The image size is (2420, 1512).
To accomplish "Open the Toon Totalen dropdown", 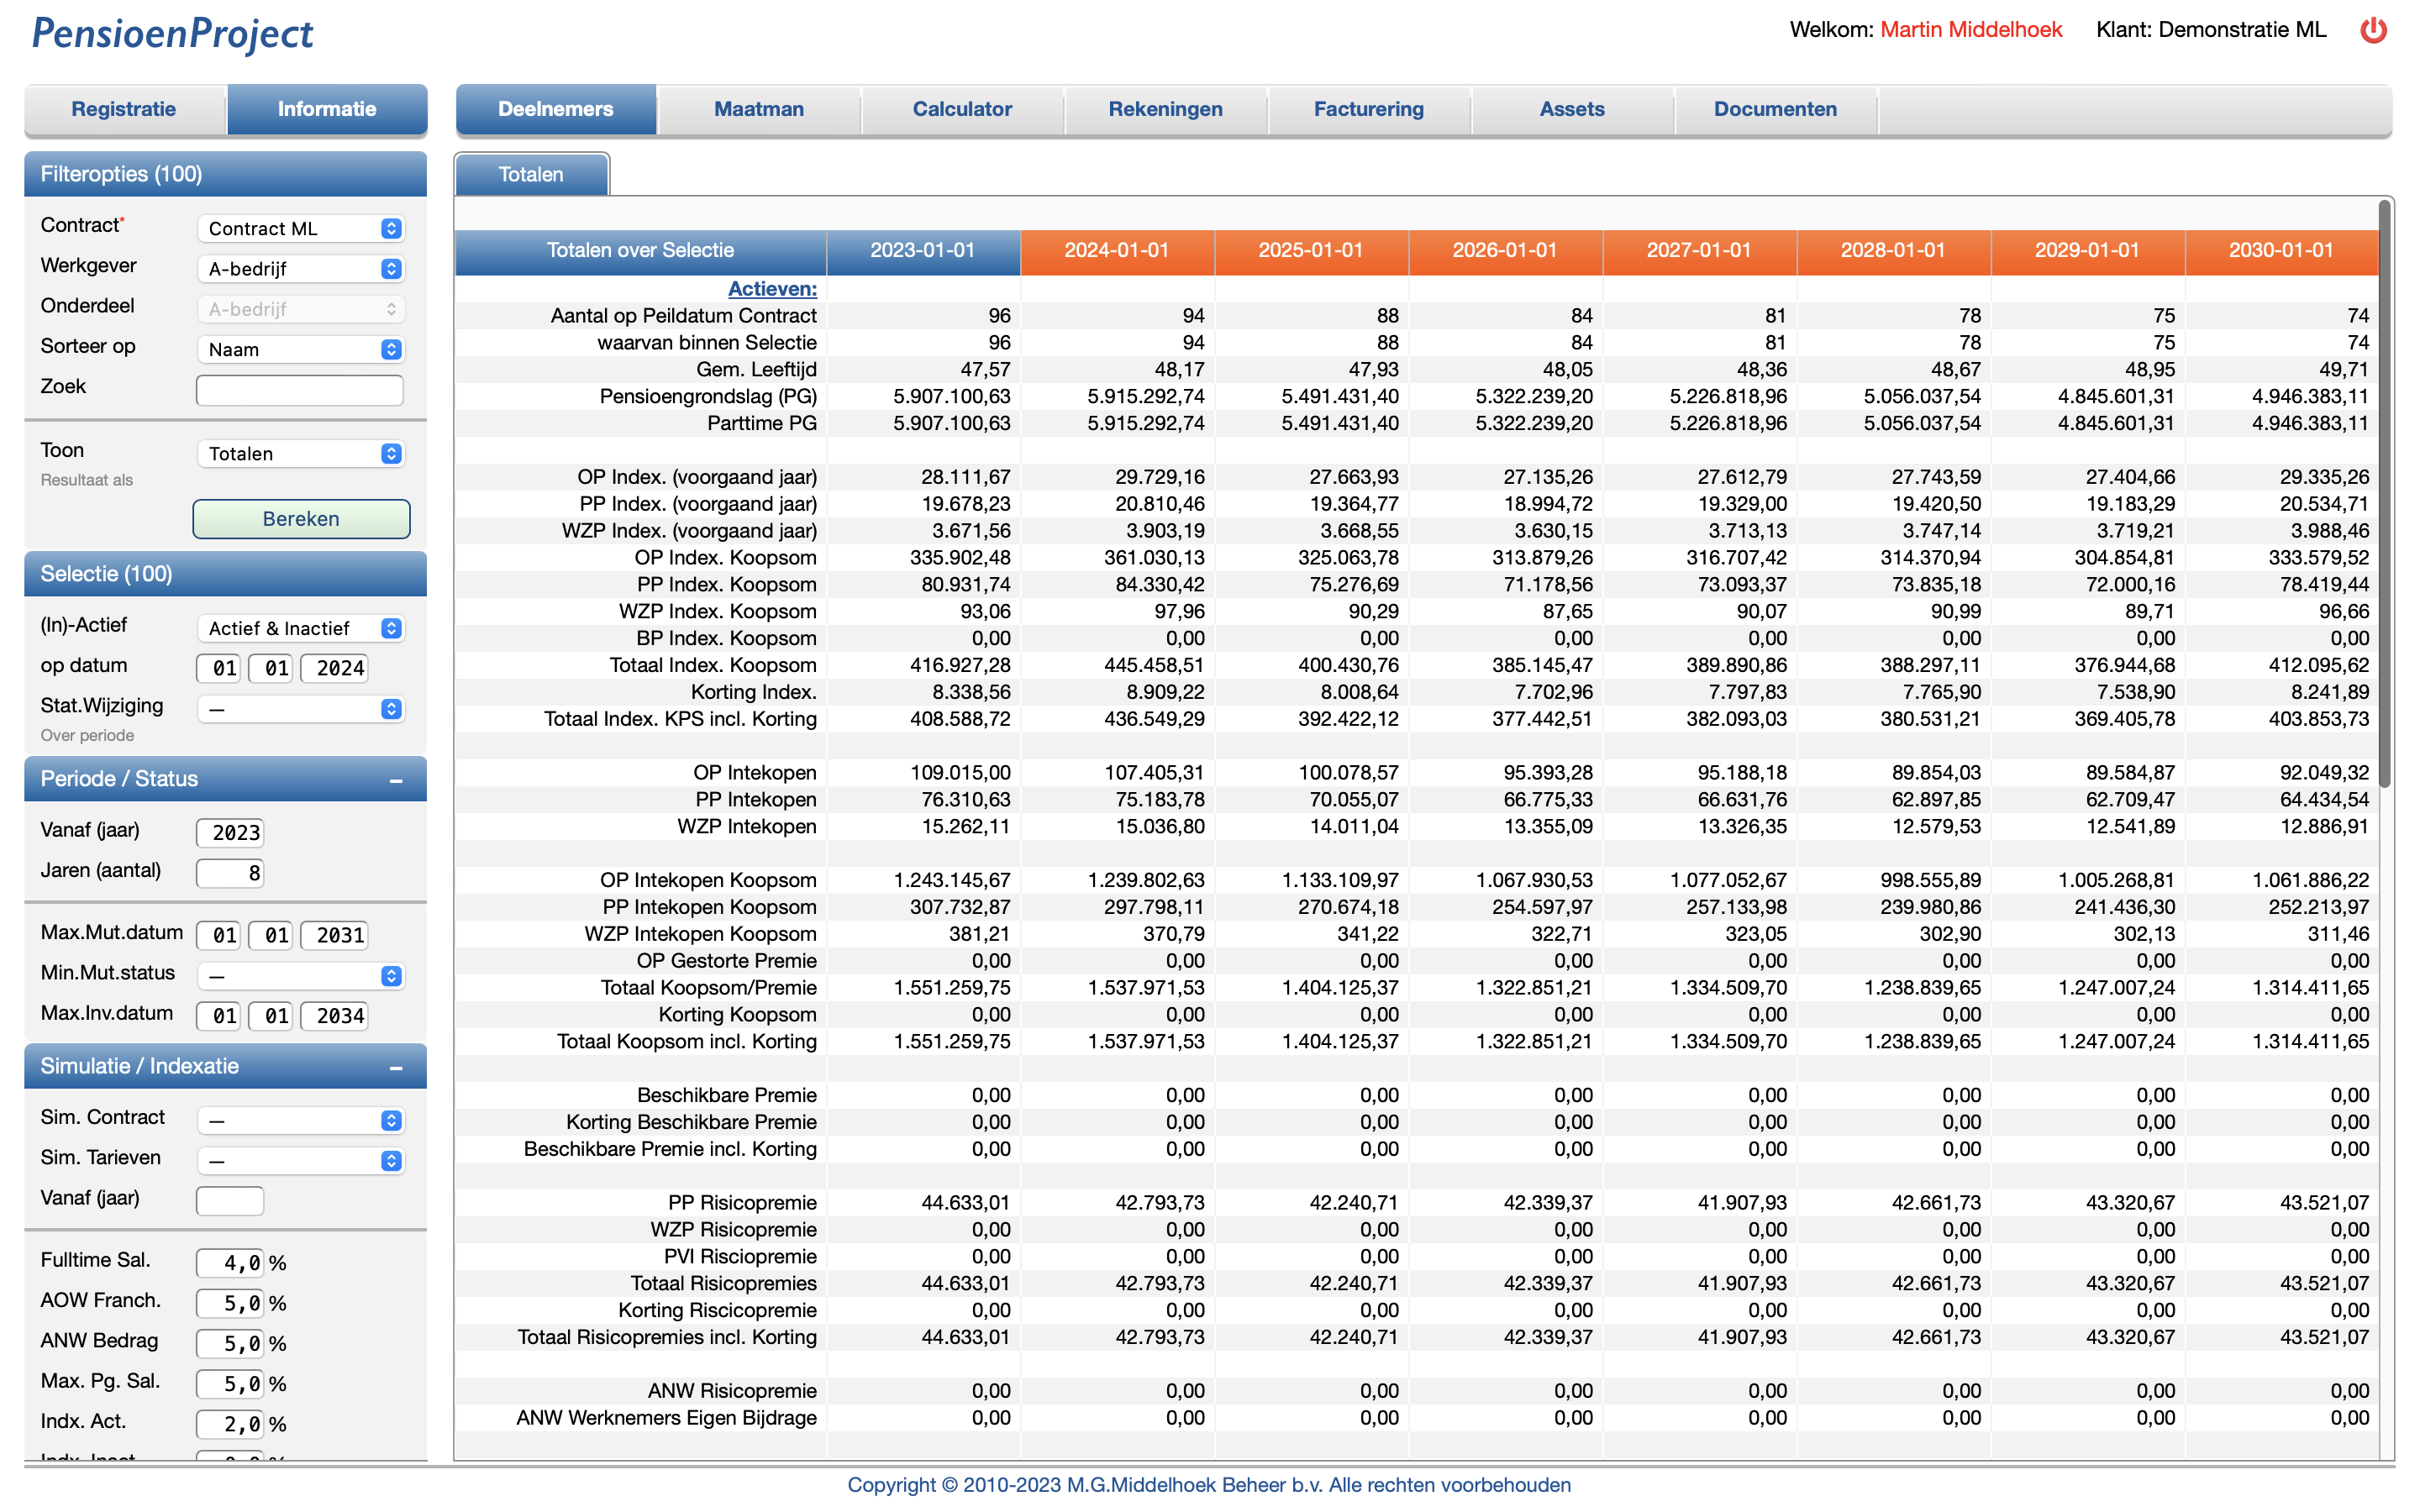I will 301,454.
